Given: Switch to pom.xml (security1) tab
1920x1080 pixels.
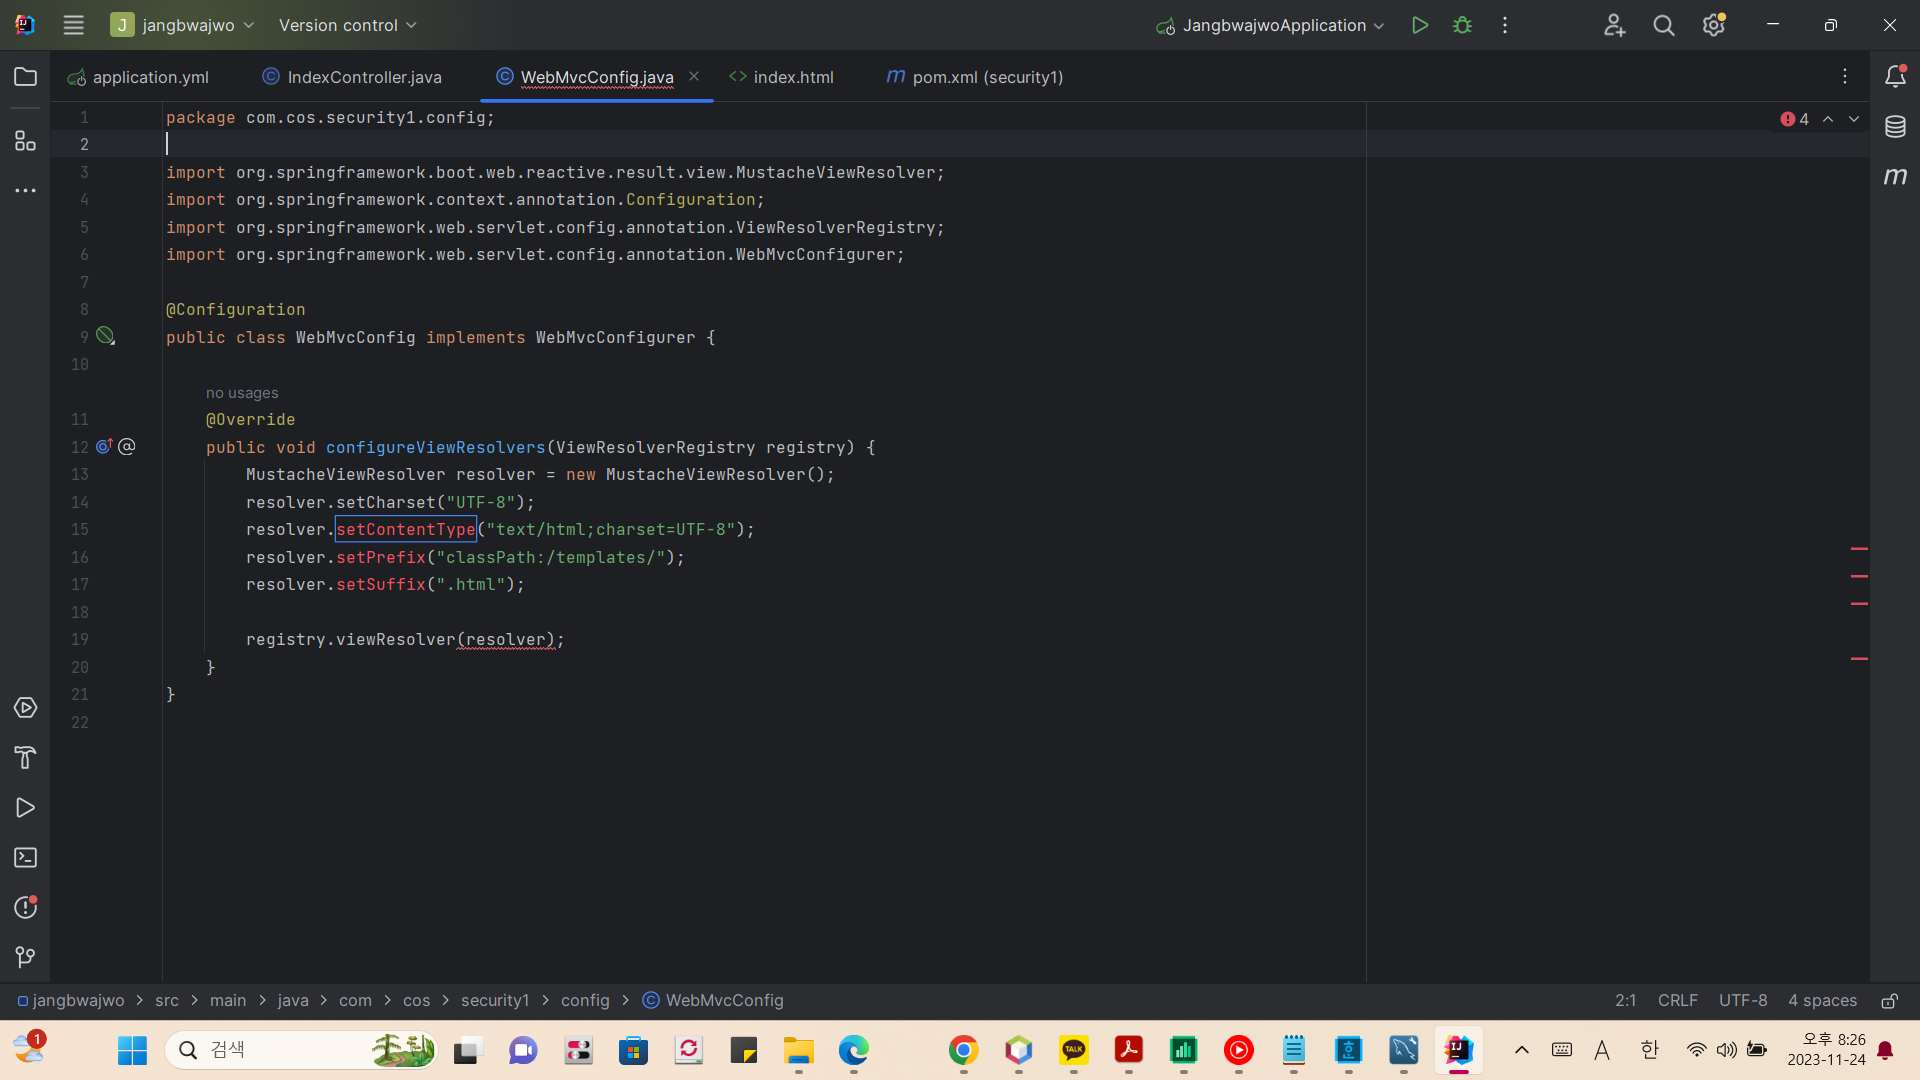Looking at the screenshot, I should [975, 77].
